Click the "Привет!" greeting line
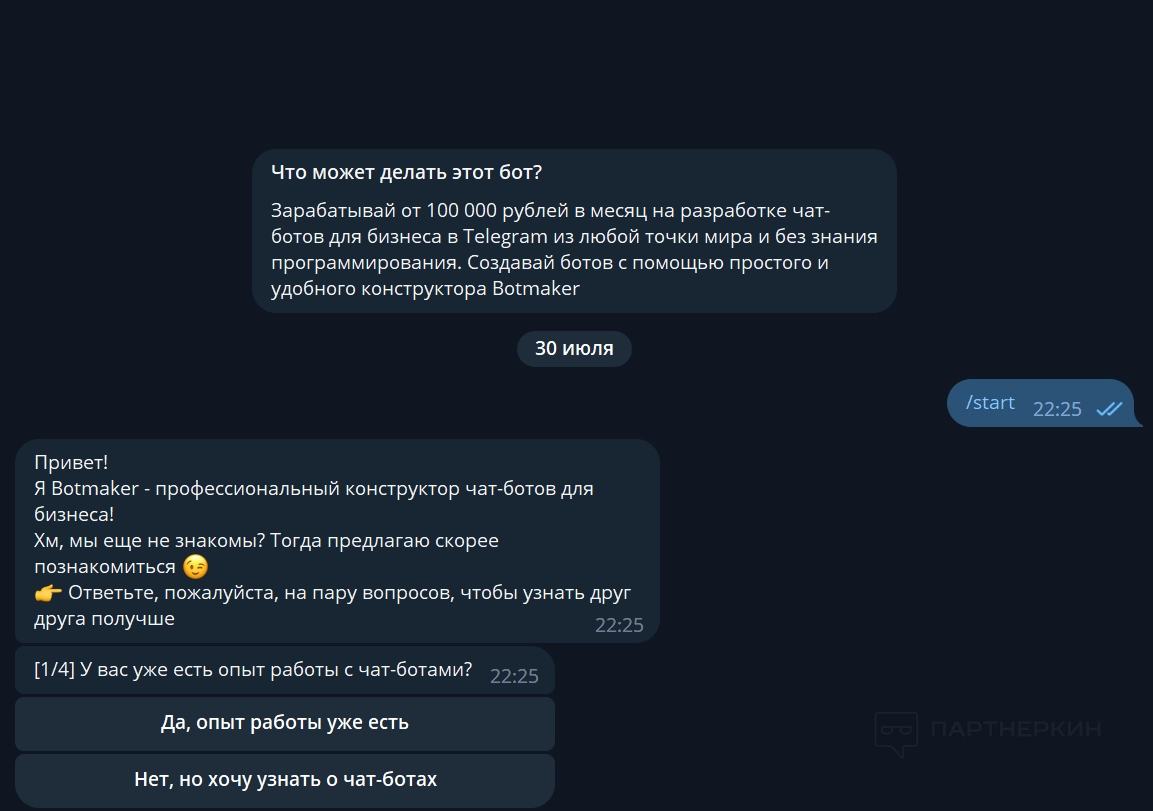 point(71,463)
